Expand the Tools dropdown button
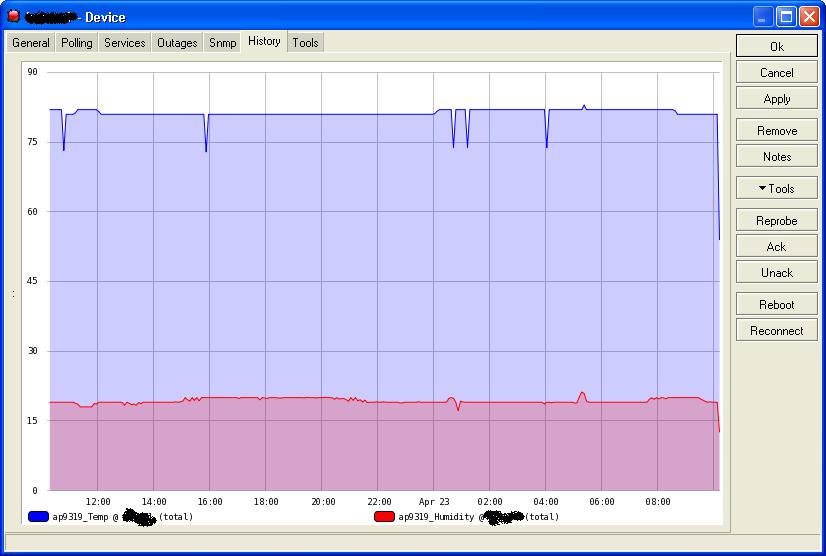This screenshot has height=556, width=826. 776,188
